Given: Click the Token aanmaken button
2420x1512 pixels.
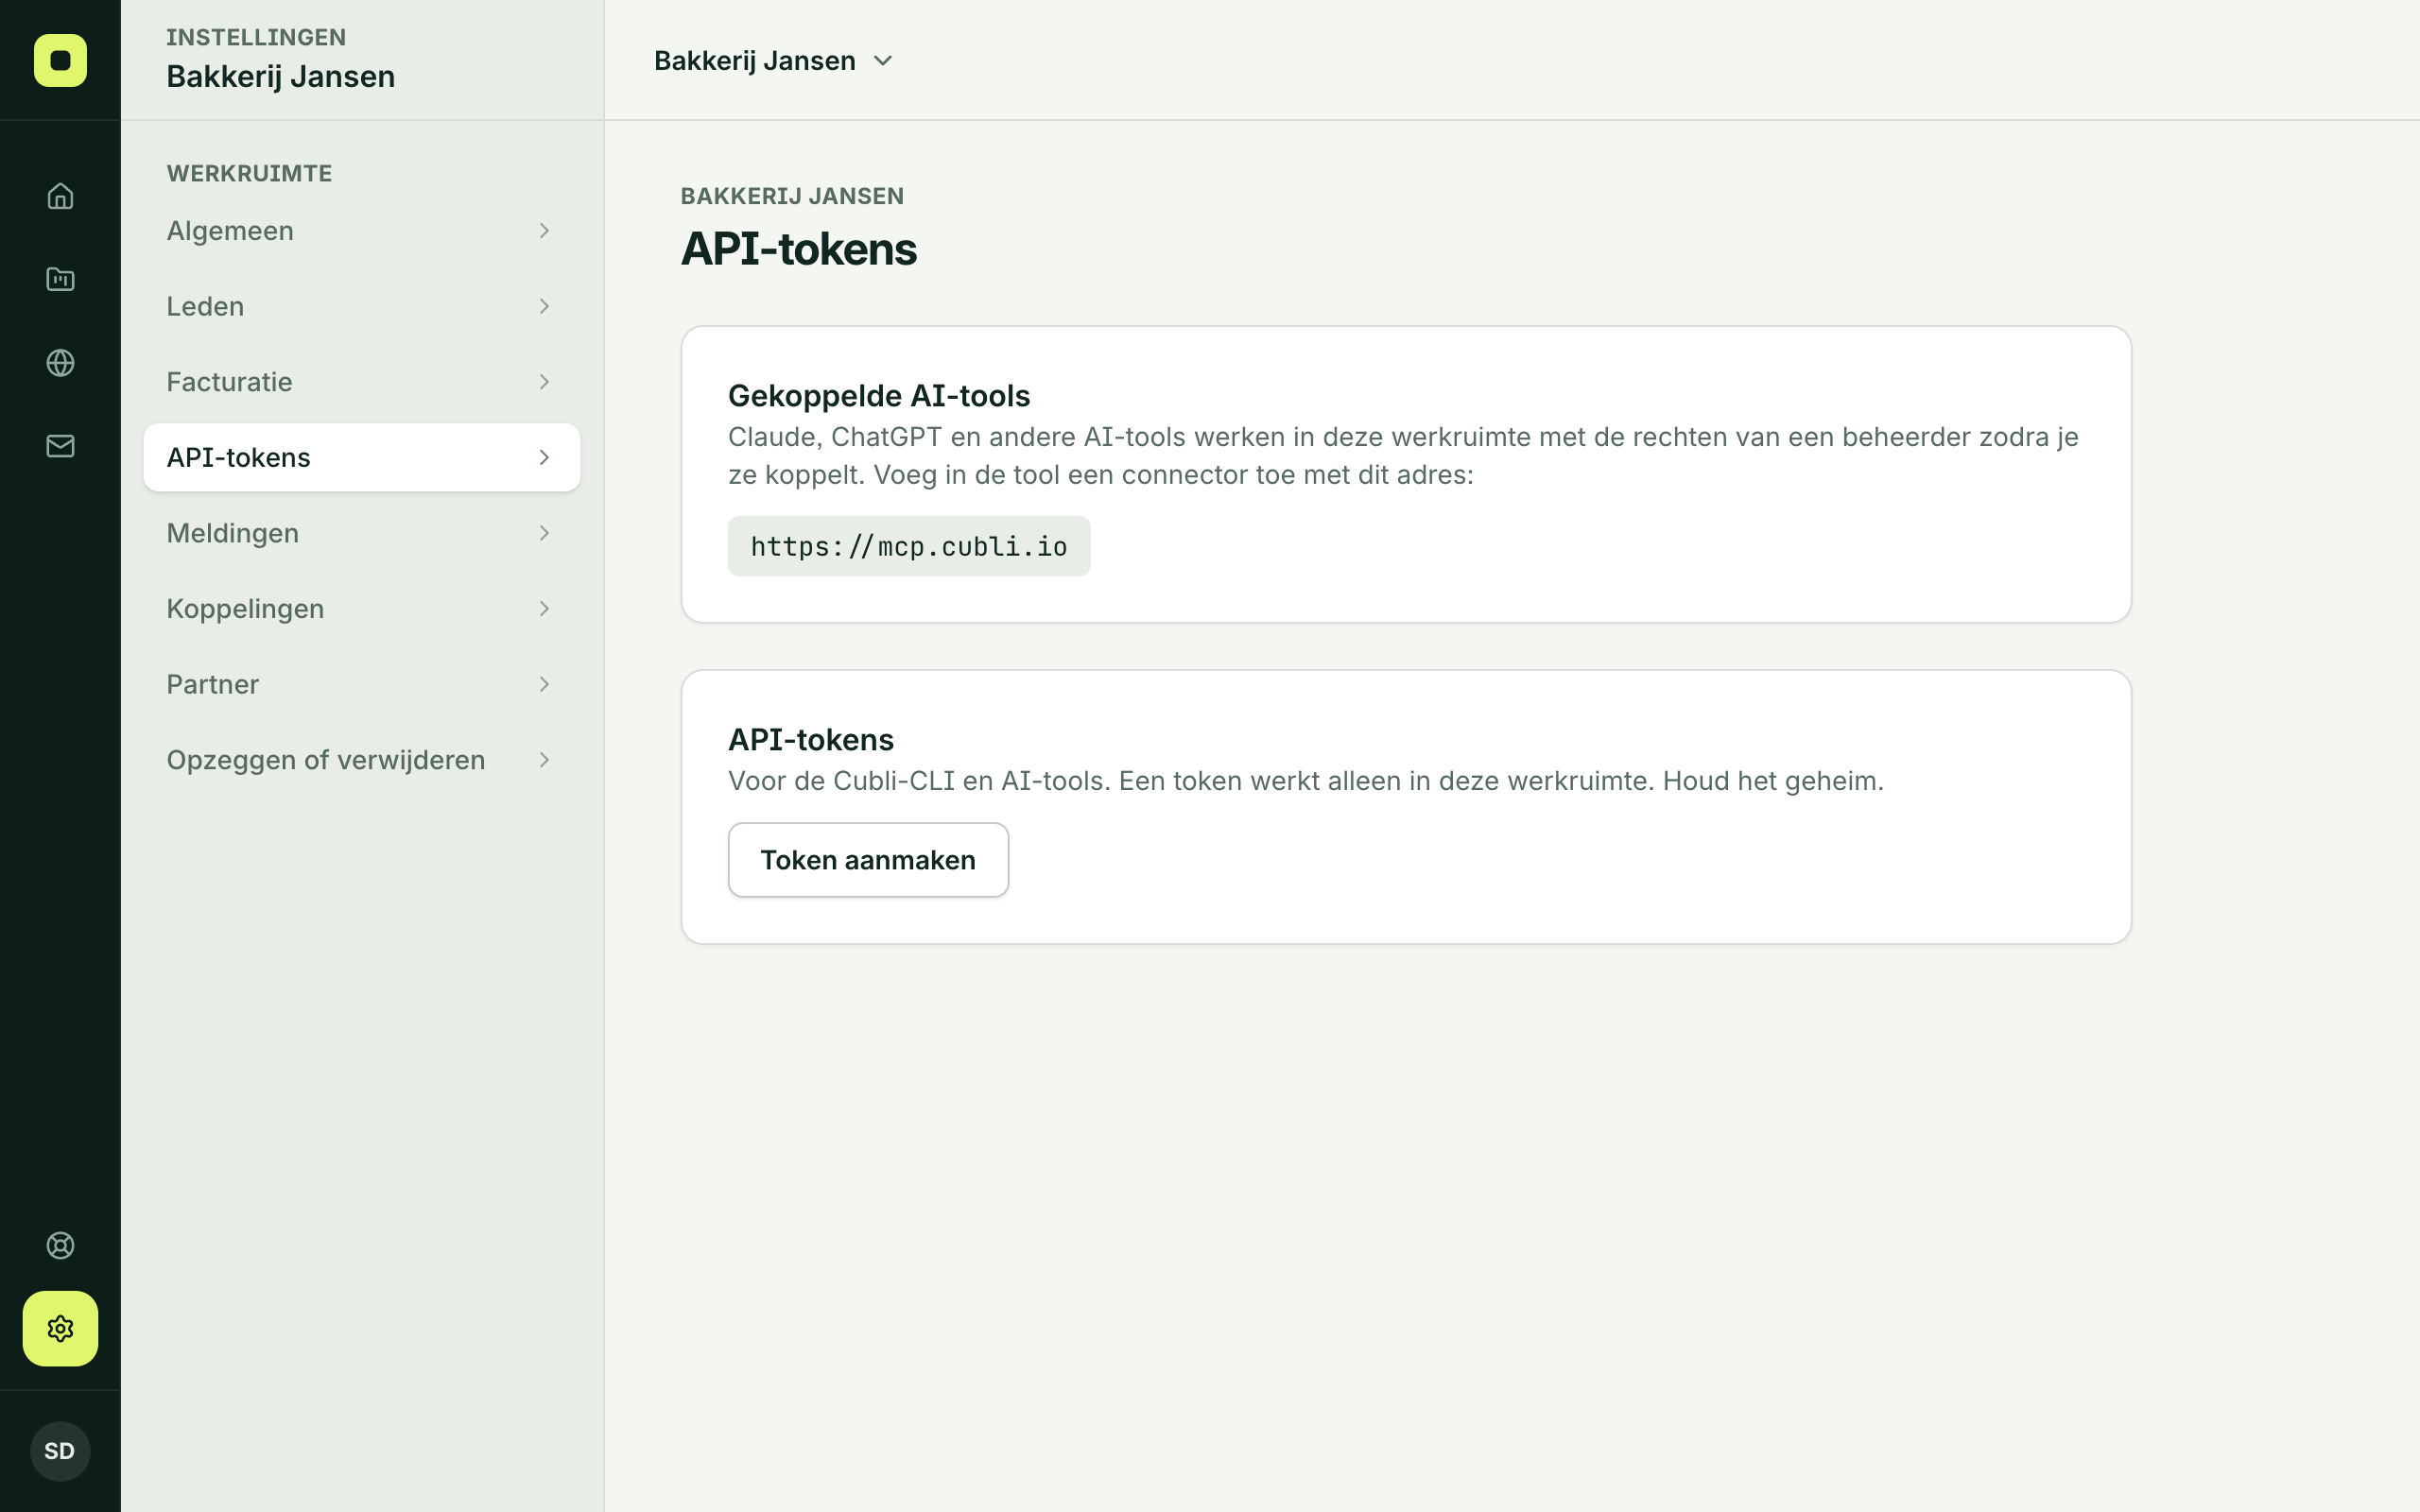Looking at the screenshot, I should 868,860.
